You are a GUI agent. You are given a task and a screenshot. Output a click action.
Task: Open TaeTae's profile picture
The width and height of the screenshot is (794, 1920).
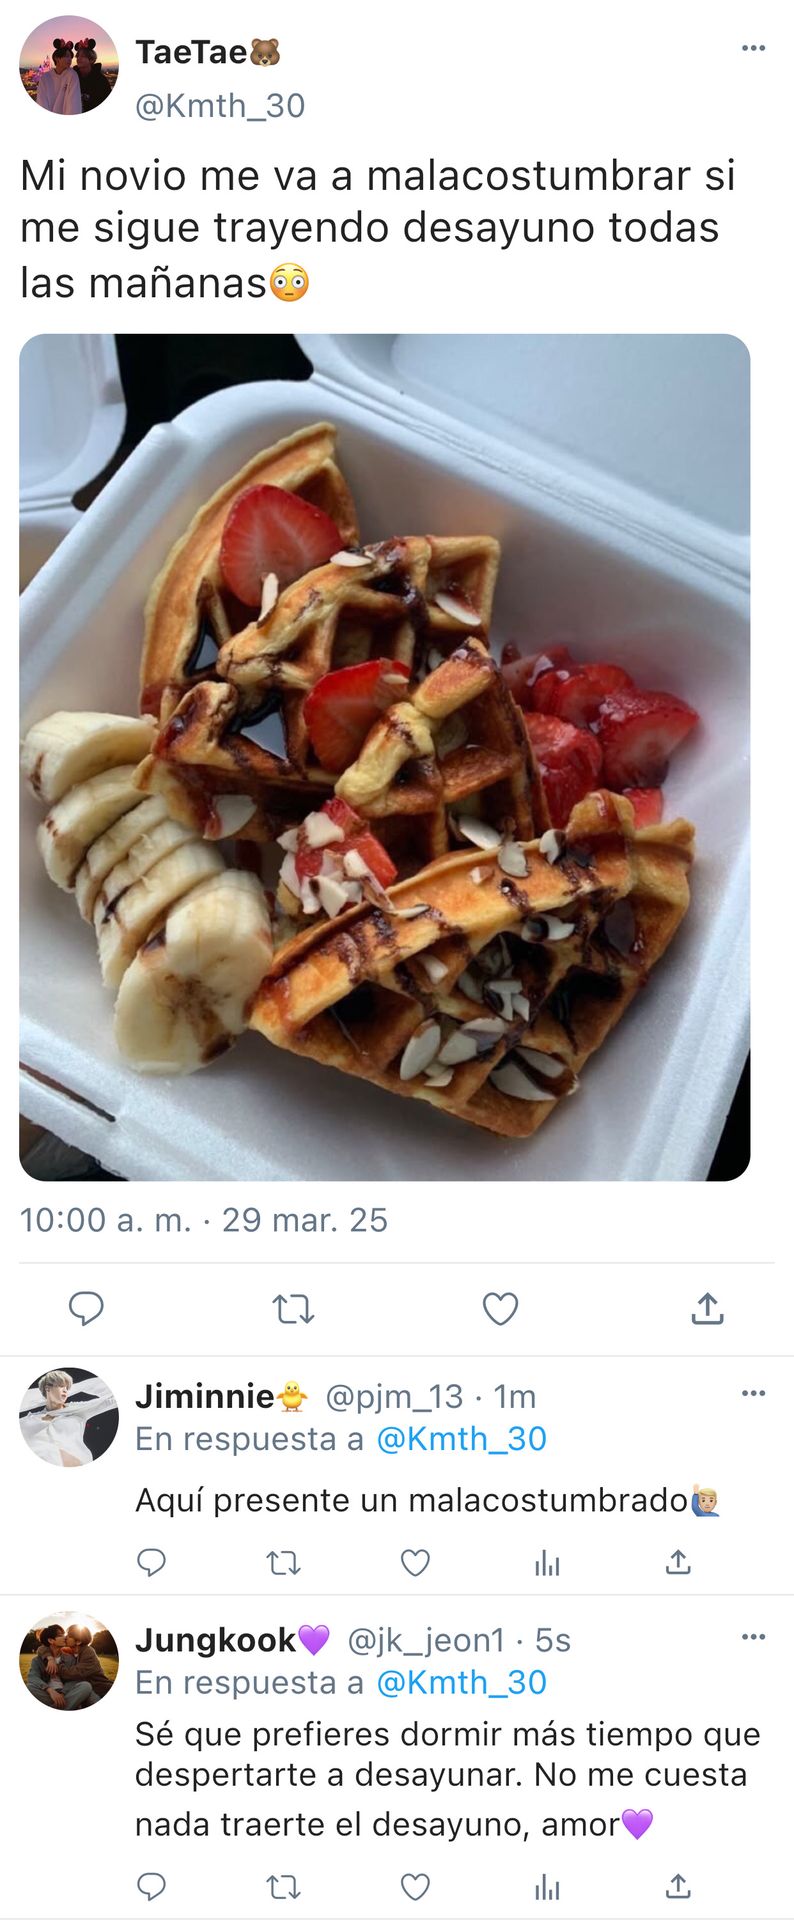pyautogui.click(x=69, y=65)
